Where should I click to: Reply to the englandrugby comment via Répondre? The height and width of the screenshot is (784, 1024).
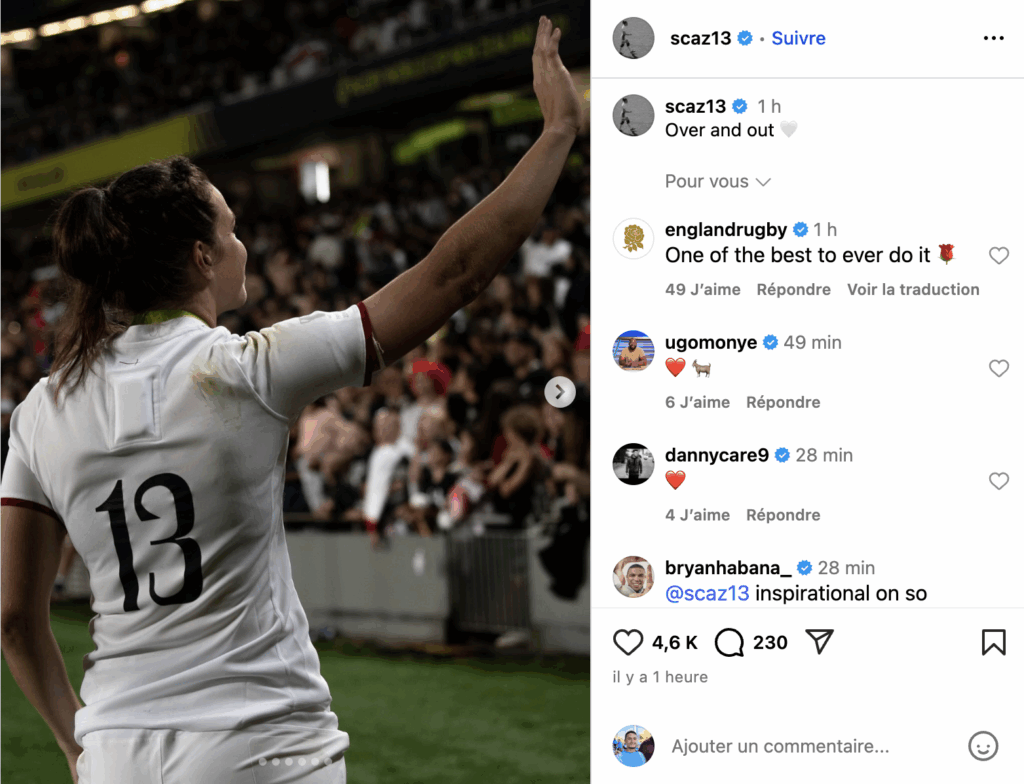pos(793,289)
